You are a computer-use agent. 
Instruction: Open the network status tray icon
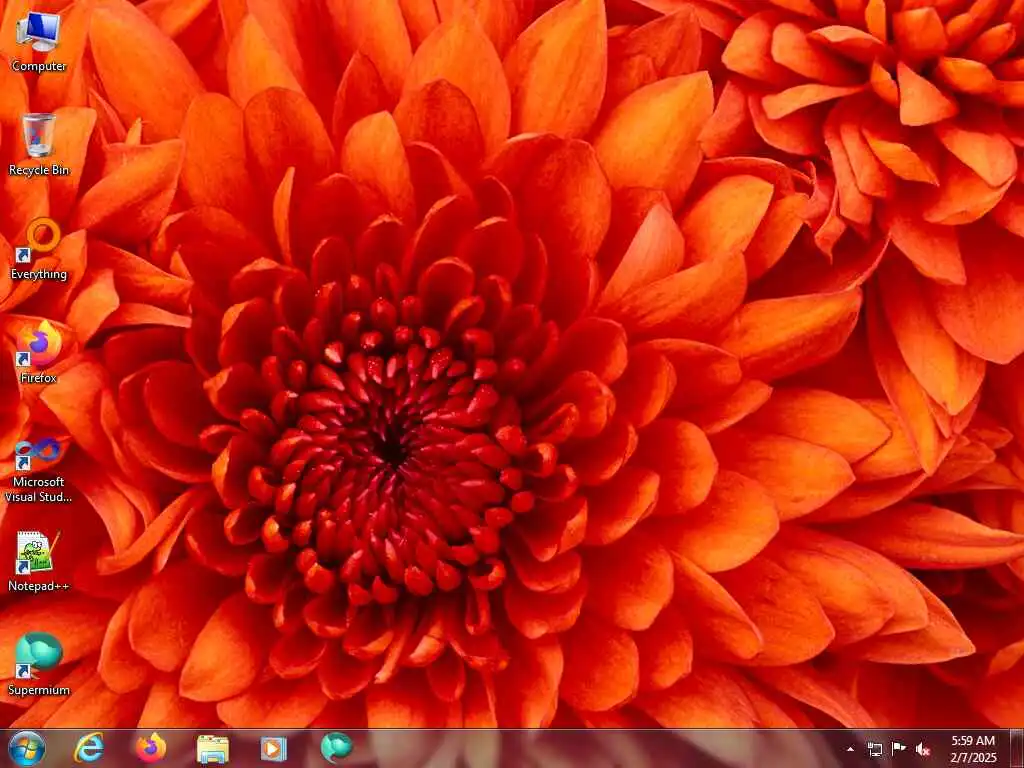click(874, 749)
